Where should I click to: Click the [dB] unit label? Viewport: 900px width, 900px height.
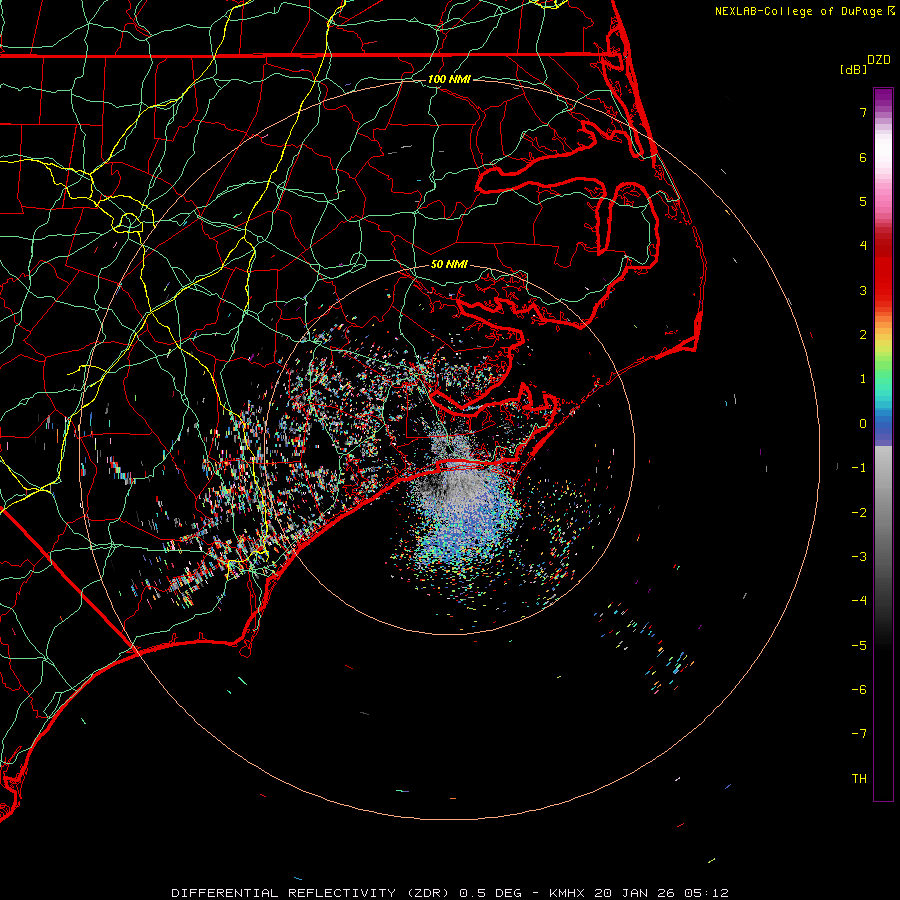pos(853,69)
